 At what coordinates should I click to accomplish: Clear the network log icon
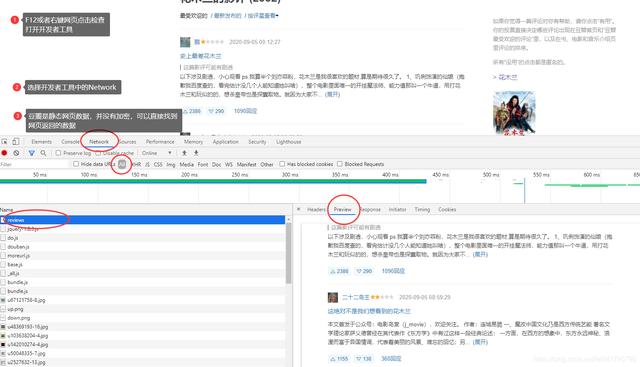pyautogui.click(x=16, y=153)
